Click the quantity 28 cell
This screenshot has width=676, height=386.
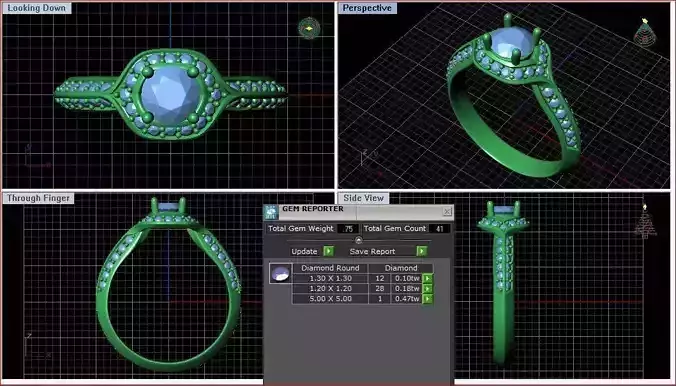(379, 289)
